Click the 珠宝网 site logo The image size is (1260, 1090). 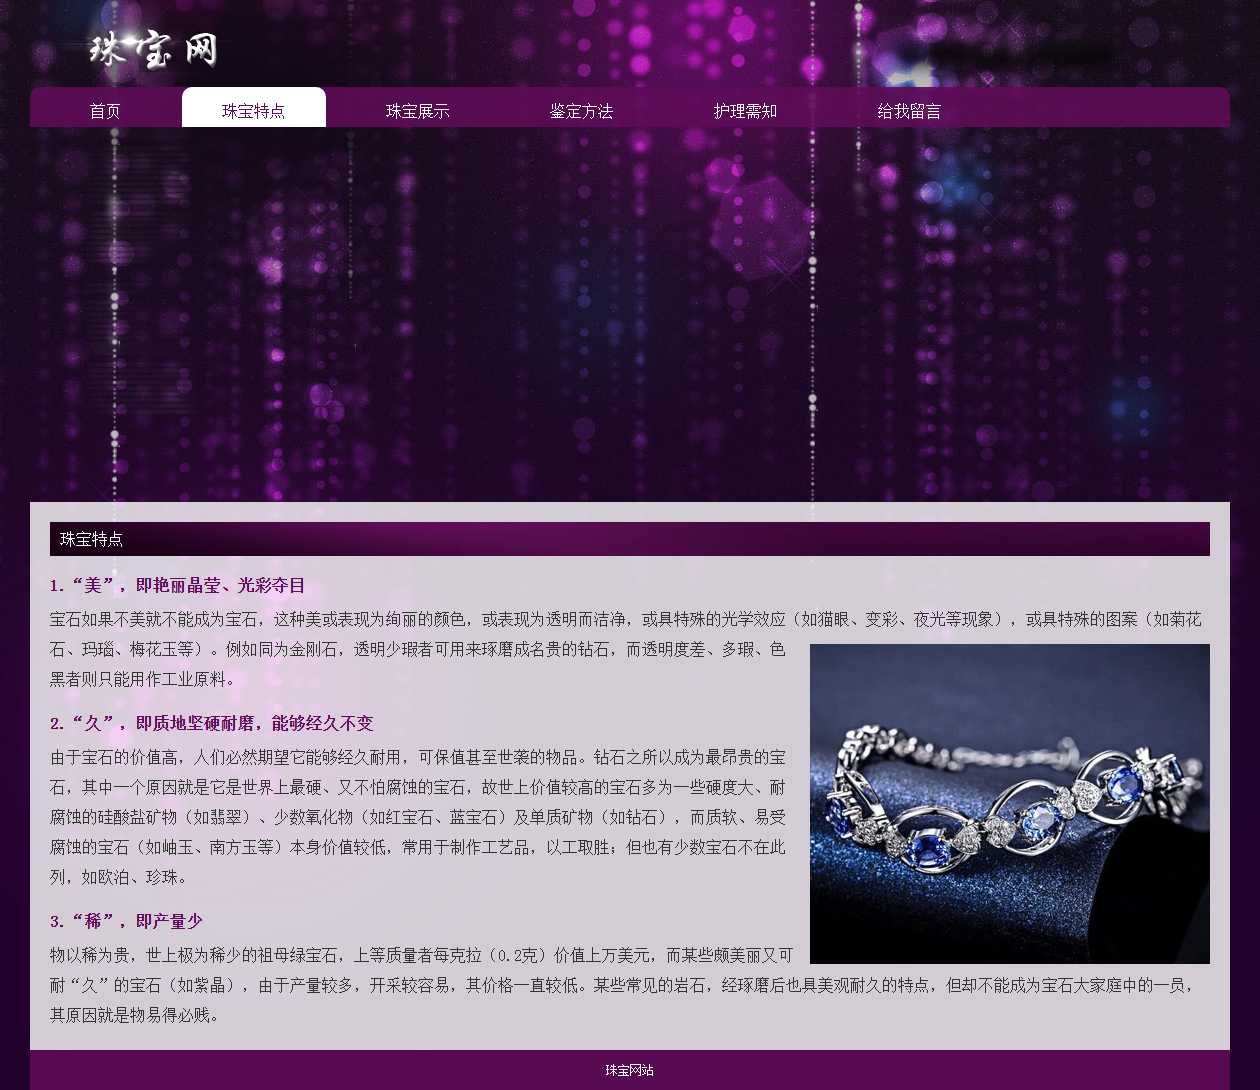pos(153,49)
